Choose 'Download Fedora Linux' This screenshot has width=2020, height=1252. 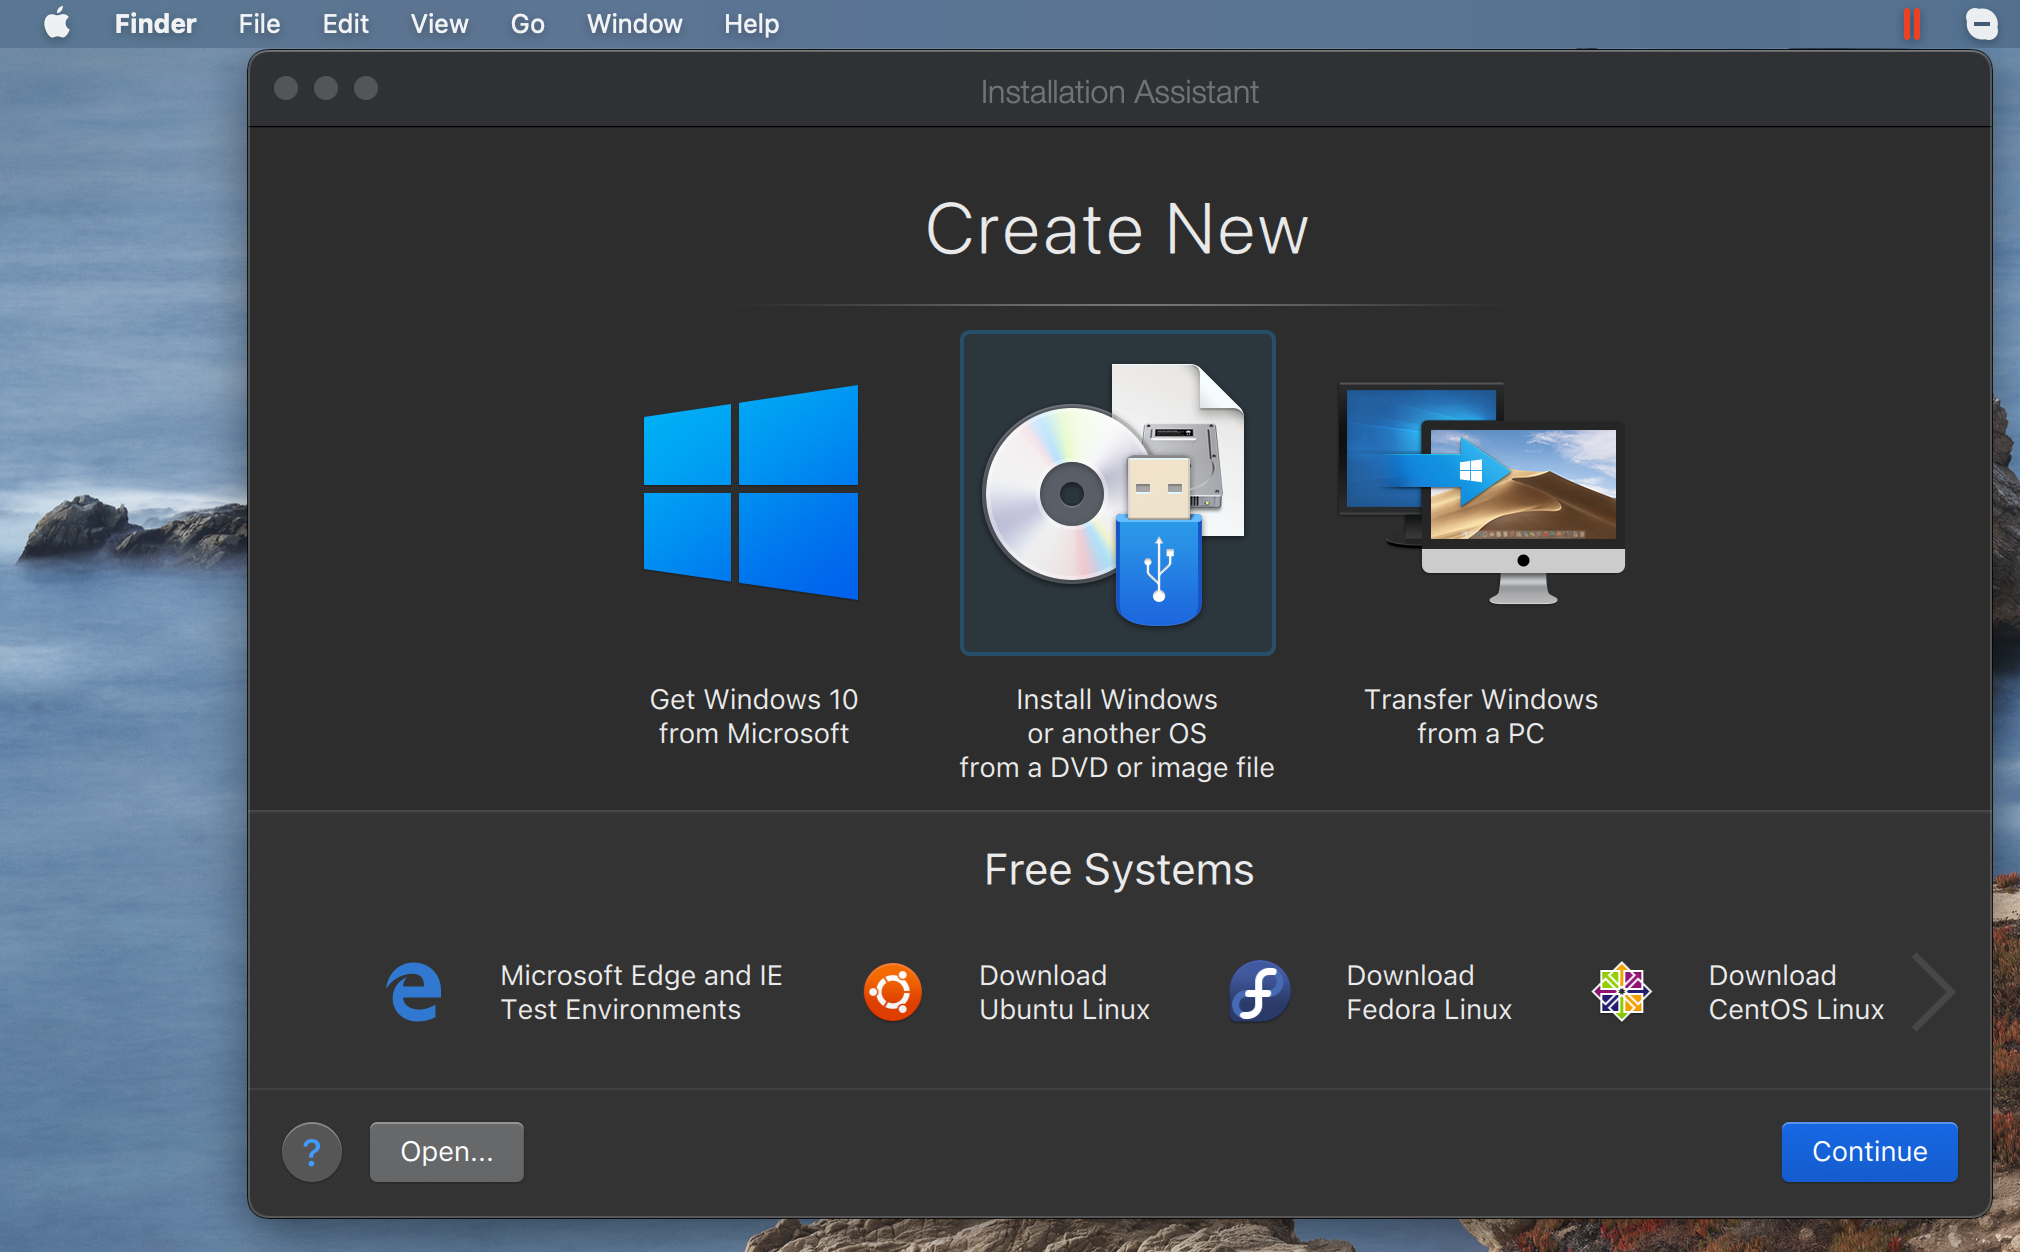click(1429, 992)
